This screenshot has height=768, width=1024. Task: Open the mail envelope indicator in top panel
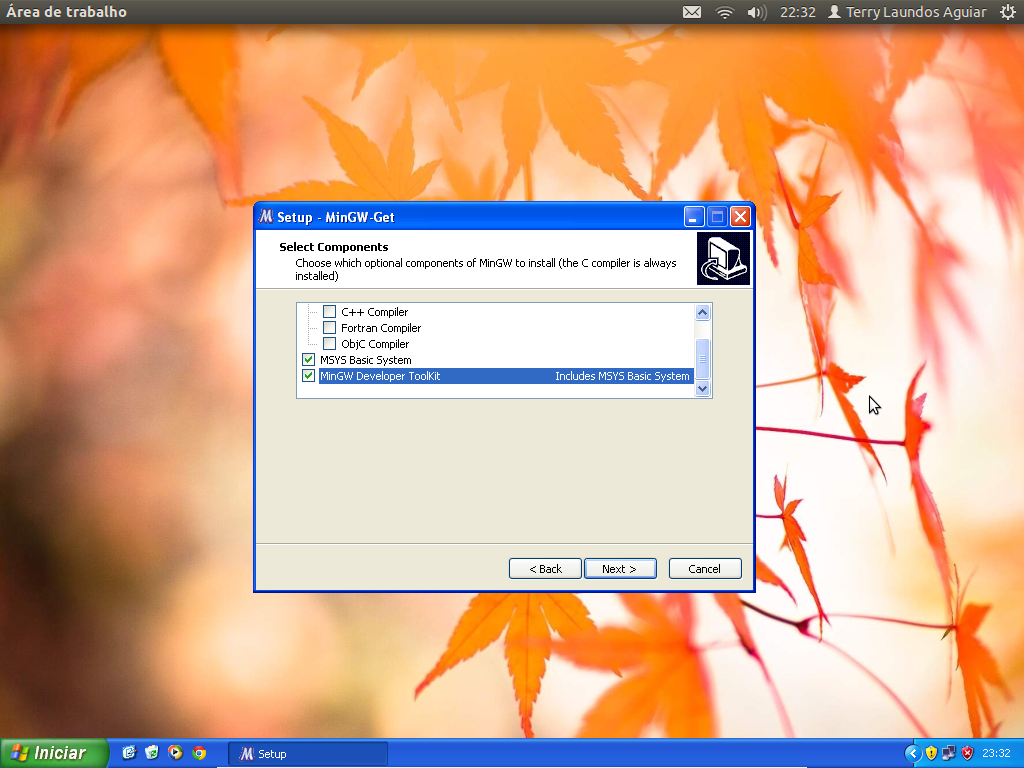[x=692, y=12]
